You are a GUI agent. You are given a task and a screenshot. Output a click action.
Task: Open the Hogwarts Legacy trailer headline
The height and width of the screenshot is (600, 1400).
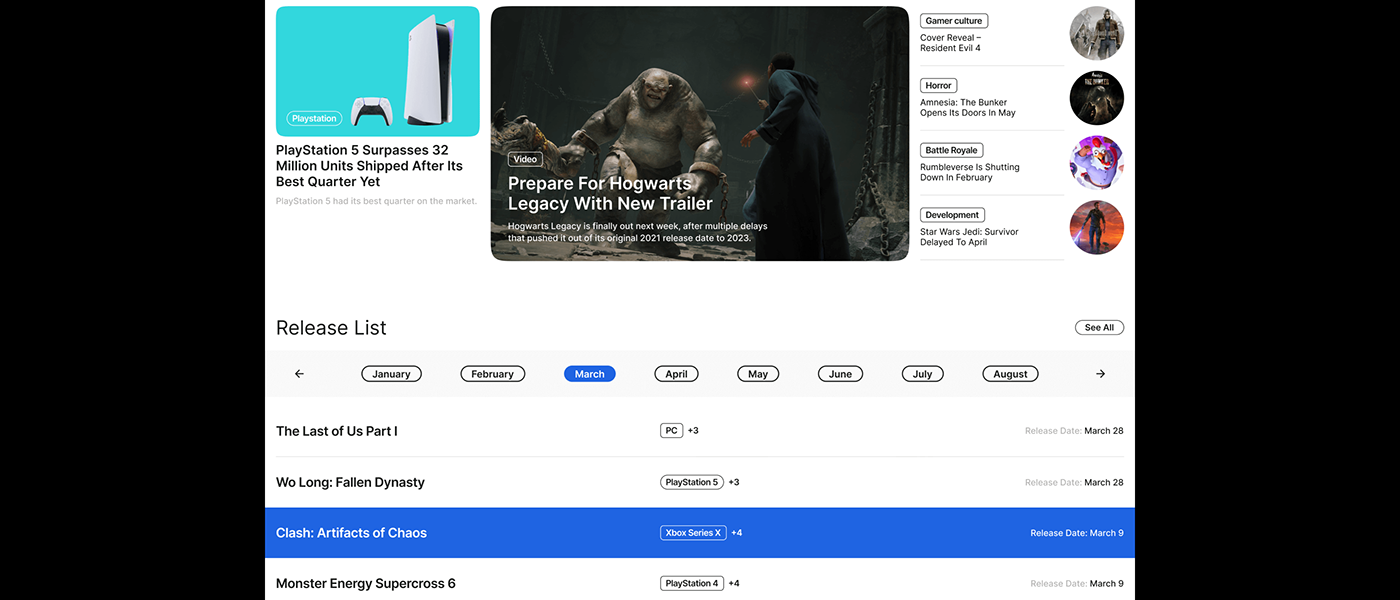pyautogui.click(x=609, y=193)
